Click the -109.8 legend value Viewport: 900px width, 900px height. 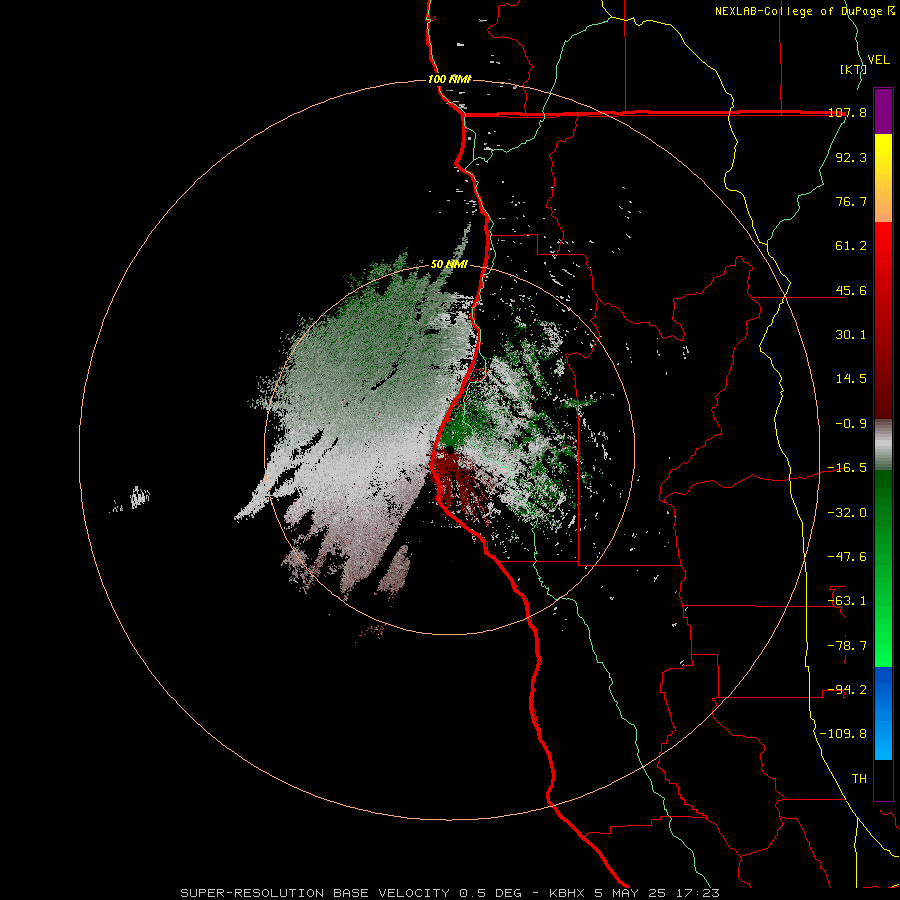click(x=844, y=734)
